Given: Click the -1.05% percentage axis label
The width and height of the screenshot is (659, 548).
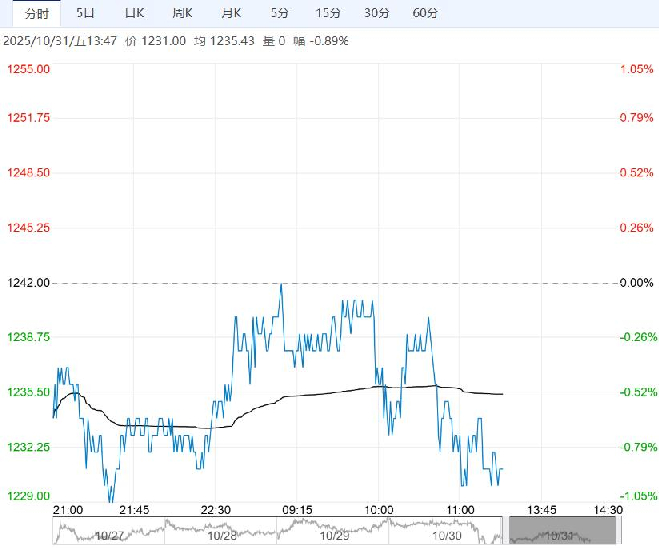Looking at the screenshot, I should click(636, 497).
